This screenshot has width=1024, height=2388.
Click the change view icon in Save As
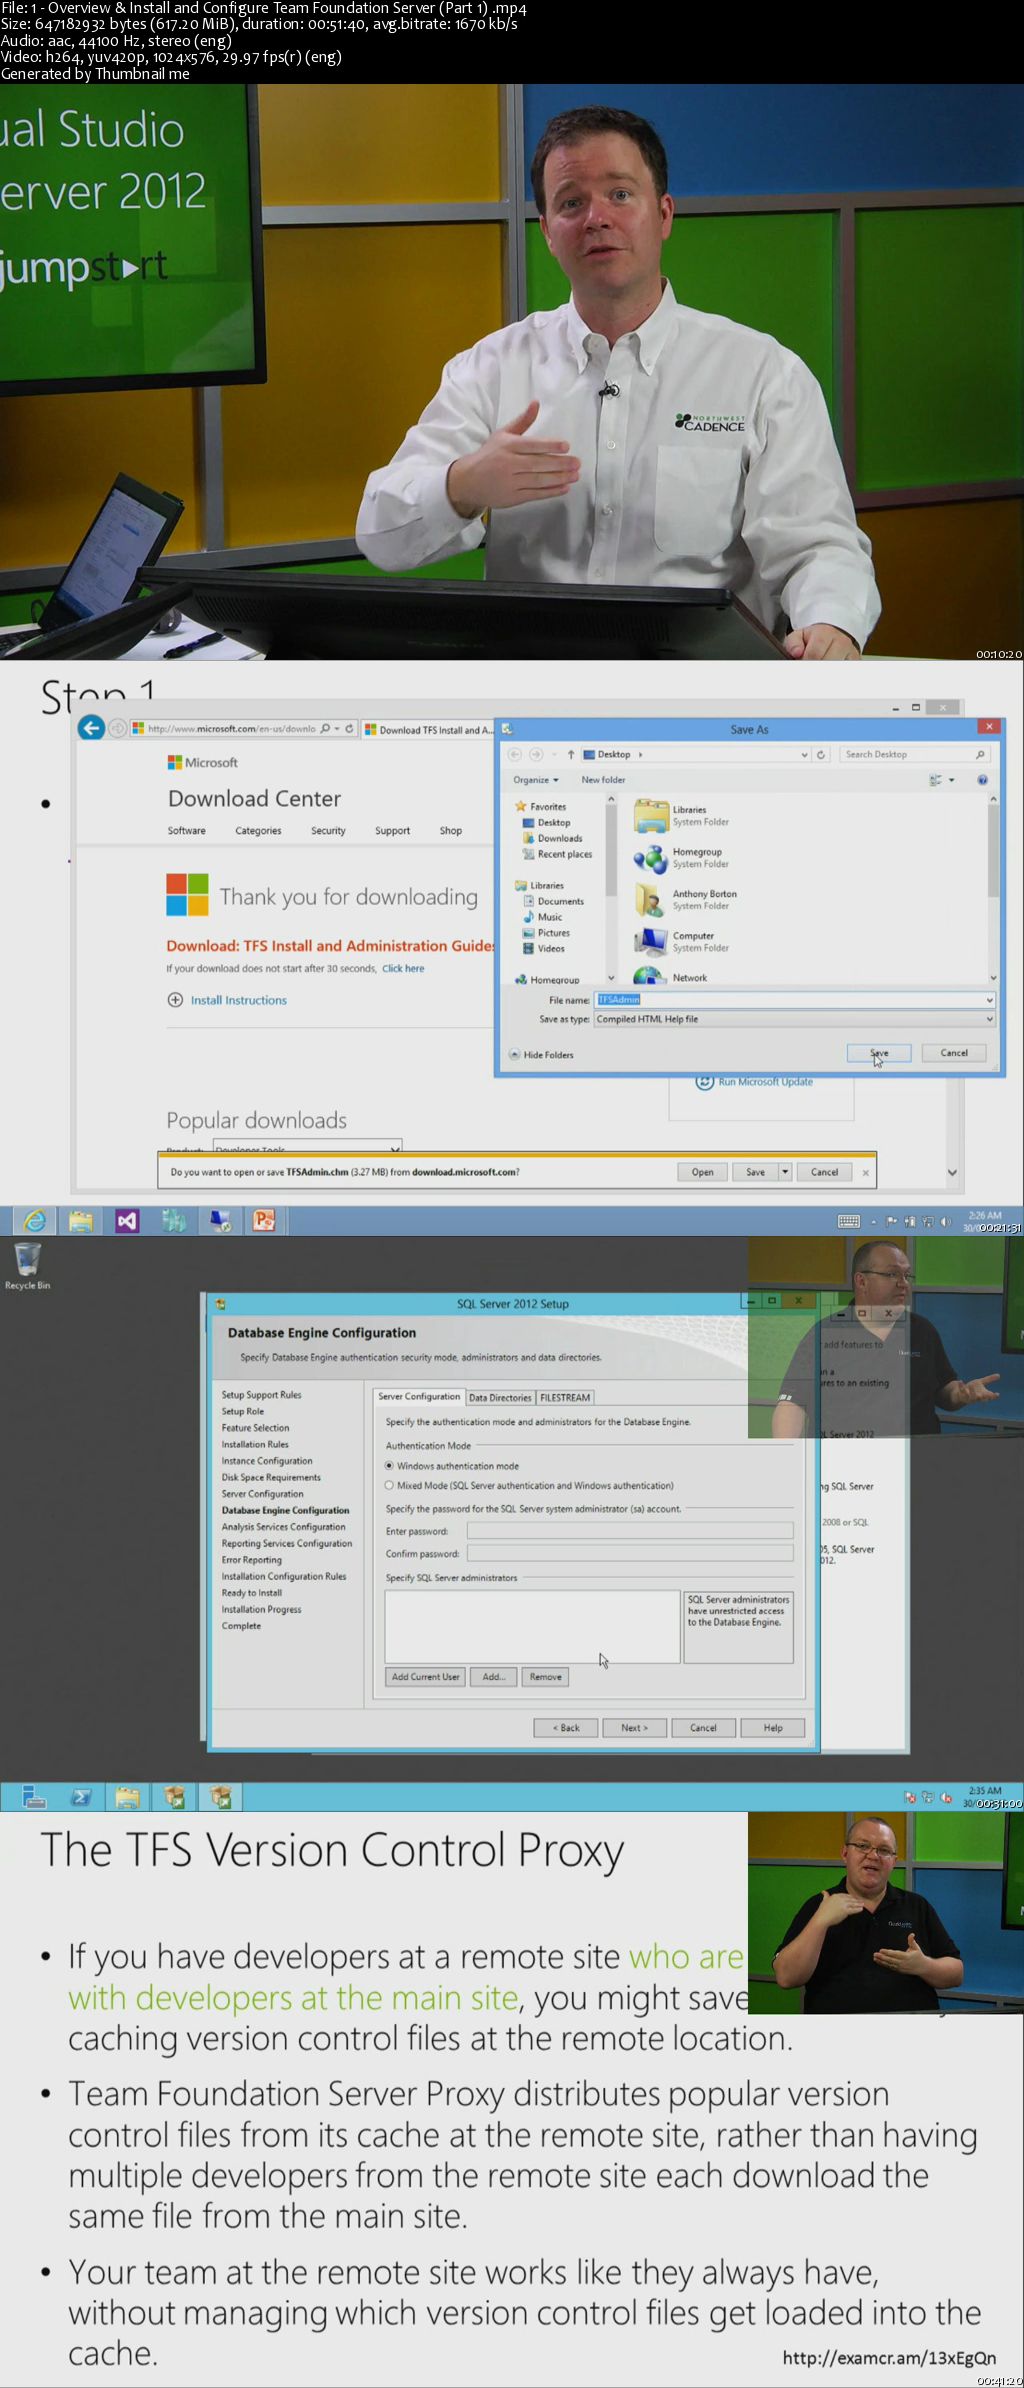pos(936,780)
